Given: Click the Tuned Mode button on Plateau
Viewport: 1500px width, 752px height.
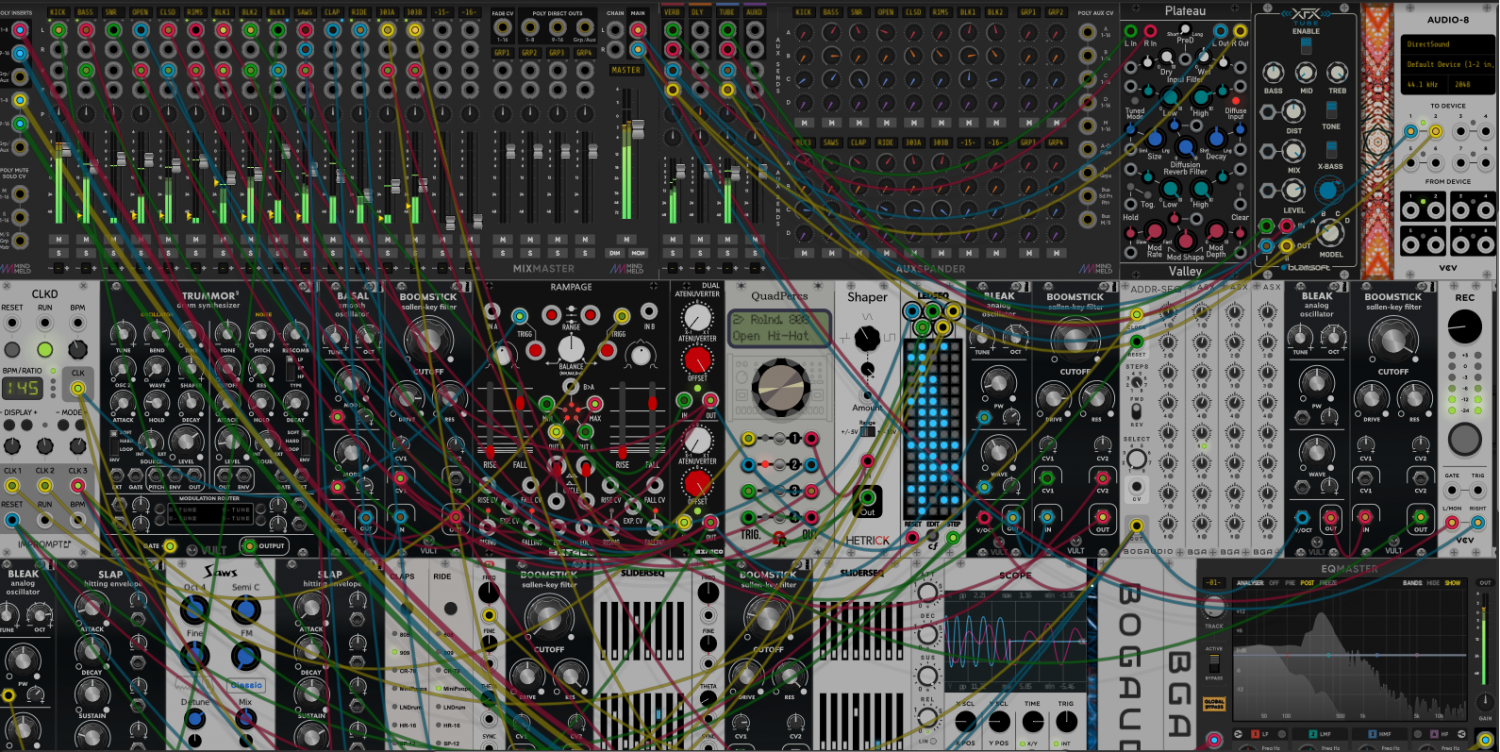Looking at the screenshot, I should click(1134, 100).
